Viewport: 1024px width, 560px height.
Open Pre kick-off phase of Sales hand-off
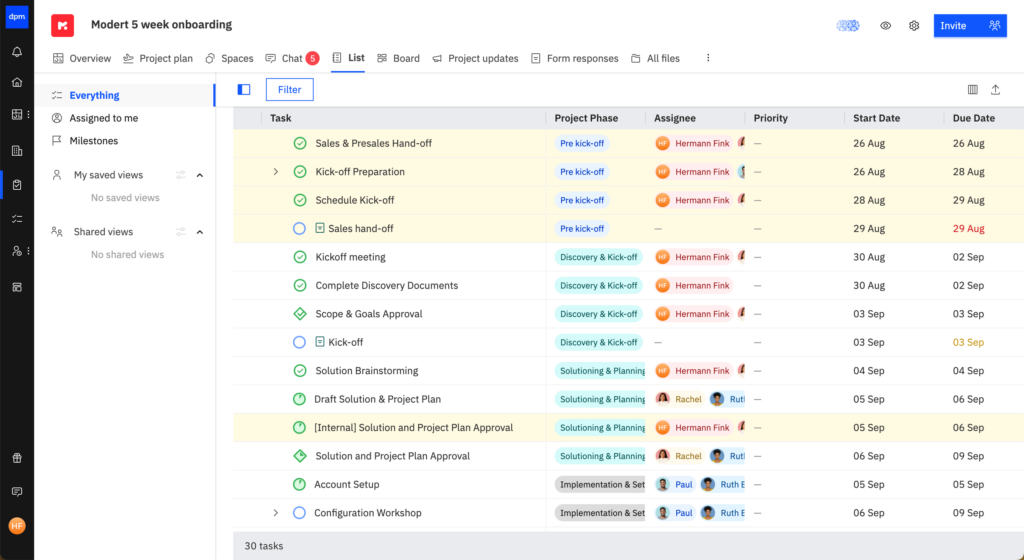click(582, 228)
